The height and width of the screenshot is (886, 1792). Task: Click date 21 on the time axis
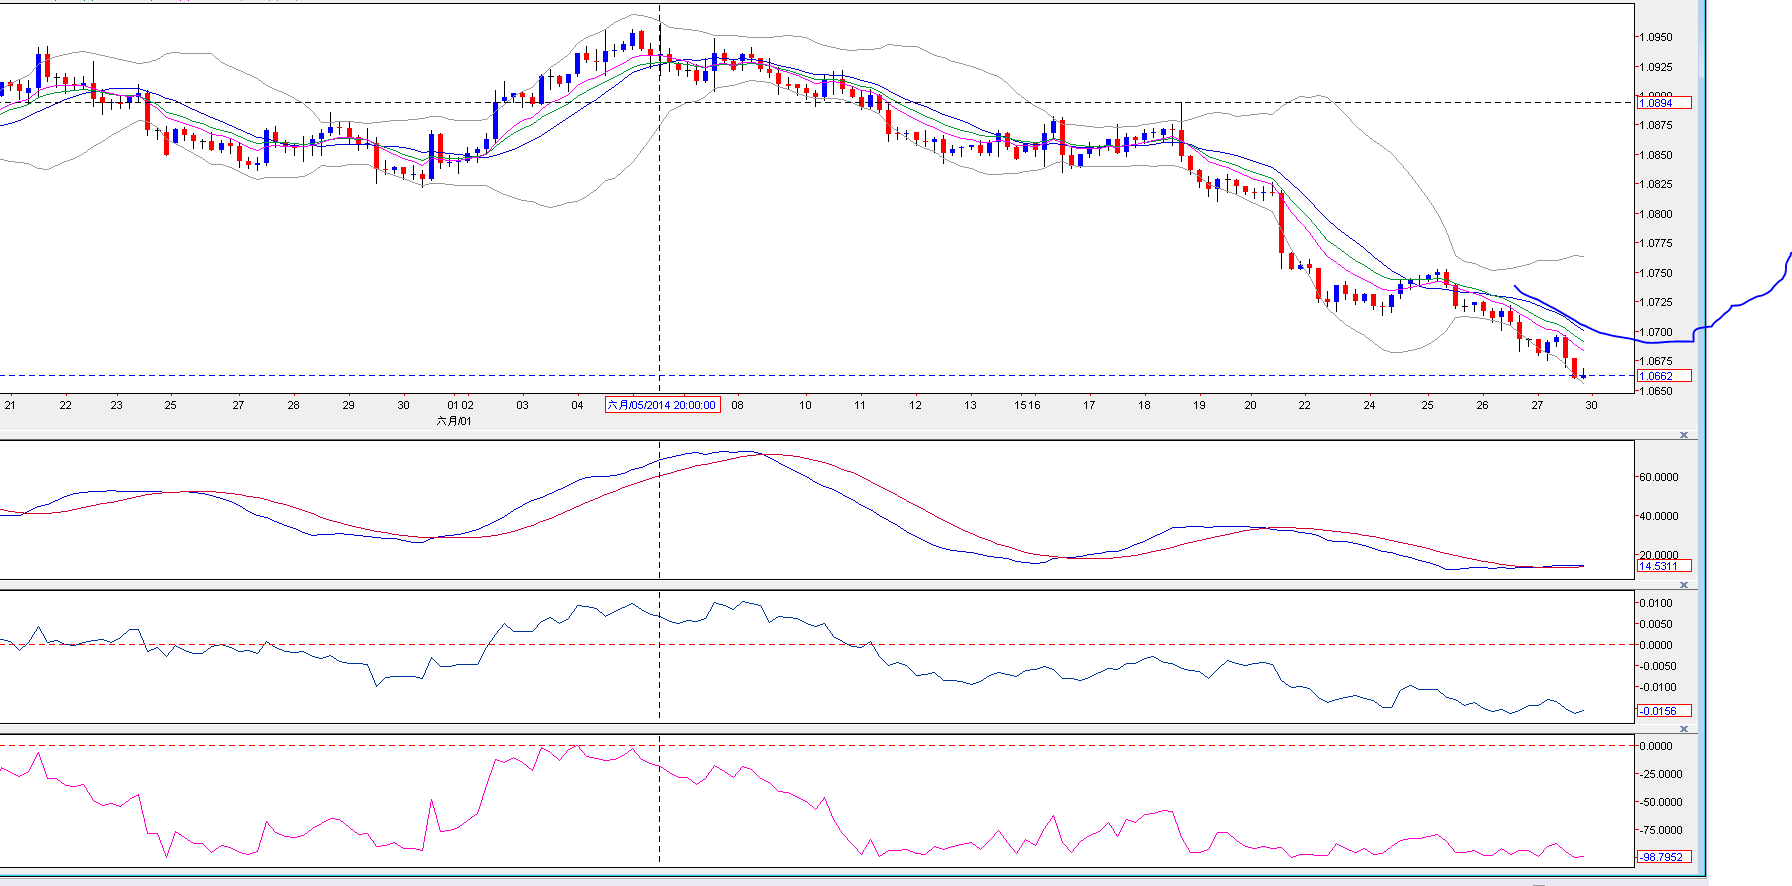(x=10, y=405)
